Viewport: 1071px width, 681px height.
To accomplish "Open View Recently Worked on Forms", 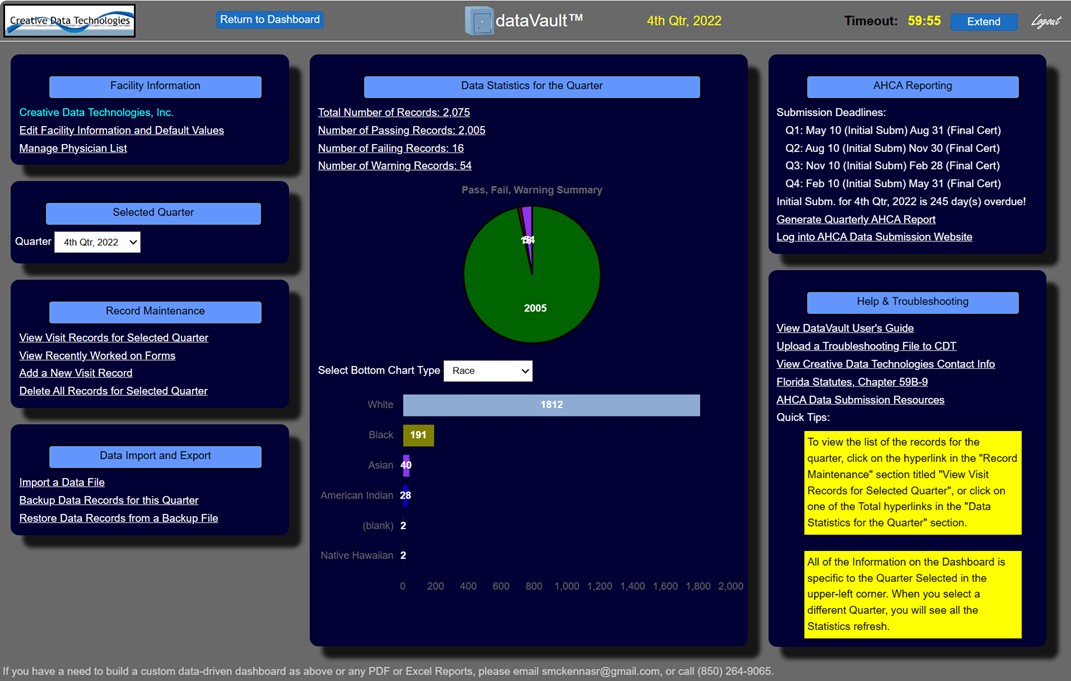I will tap(97, 356).
